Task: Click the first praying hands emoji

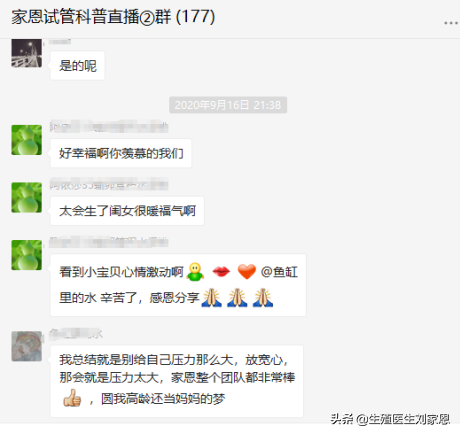Action: pos(211,297)
